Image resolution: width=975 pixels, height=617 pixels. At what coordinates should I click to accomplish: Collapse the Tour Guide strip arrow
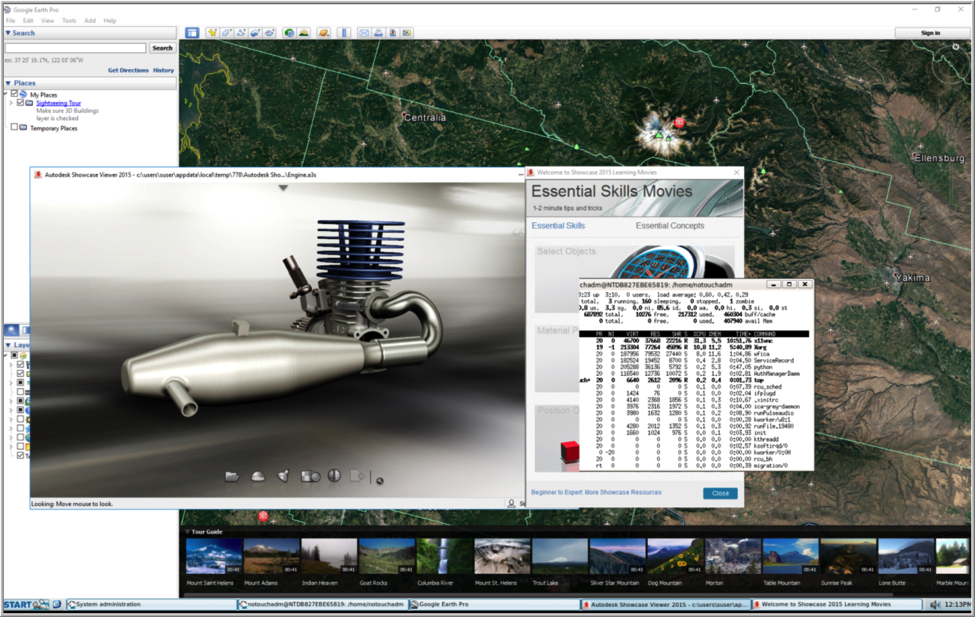click(187, 532)
